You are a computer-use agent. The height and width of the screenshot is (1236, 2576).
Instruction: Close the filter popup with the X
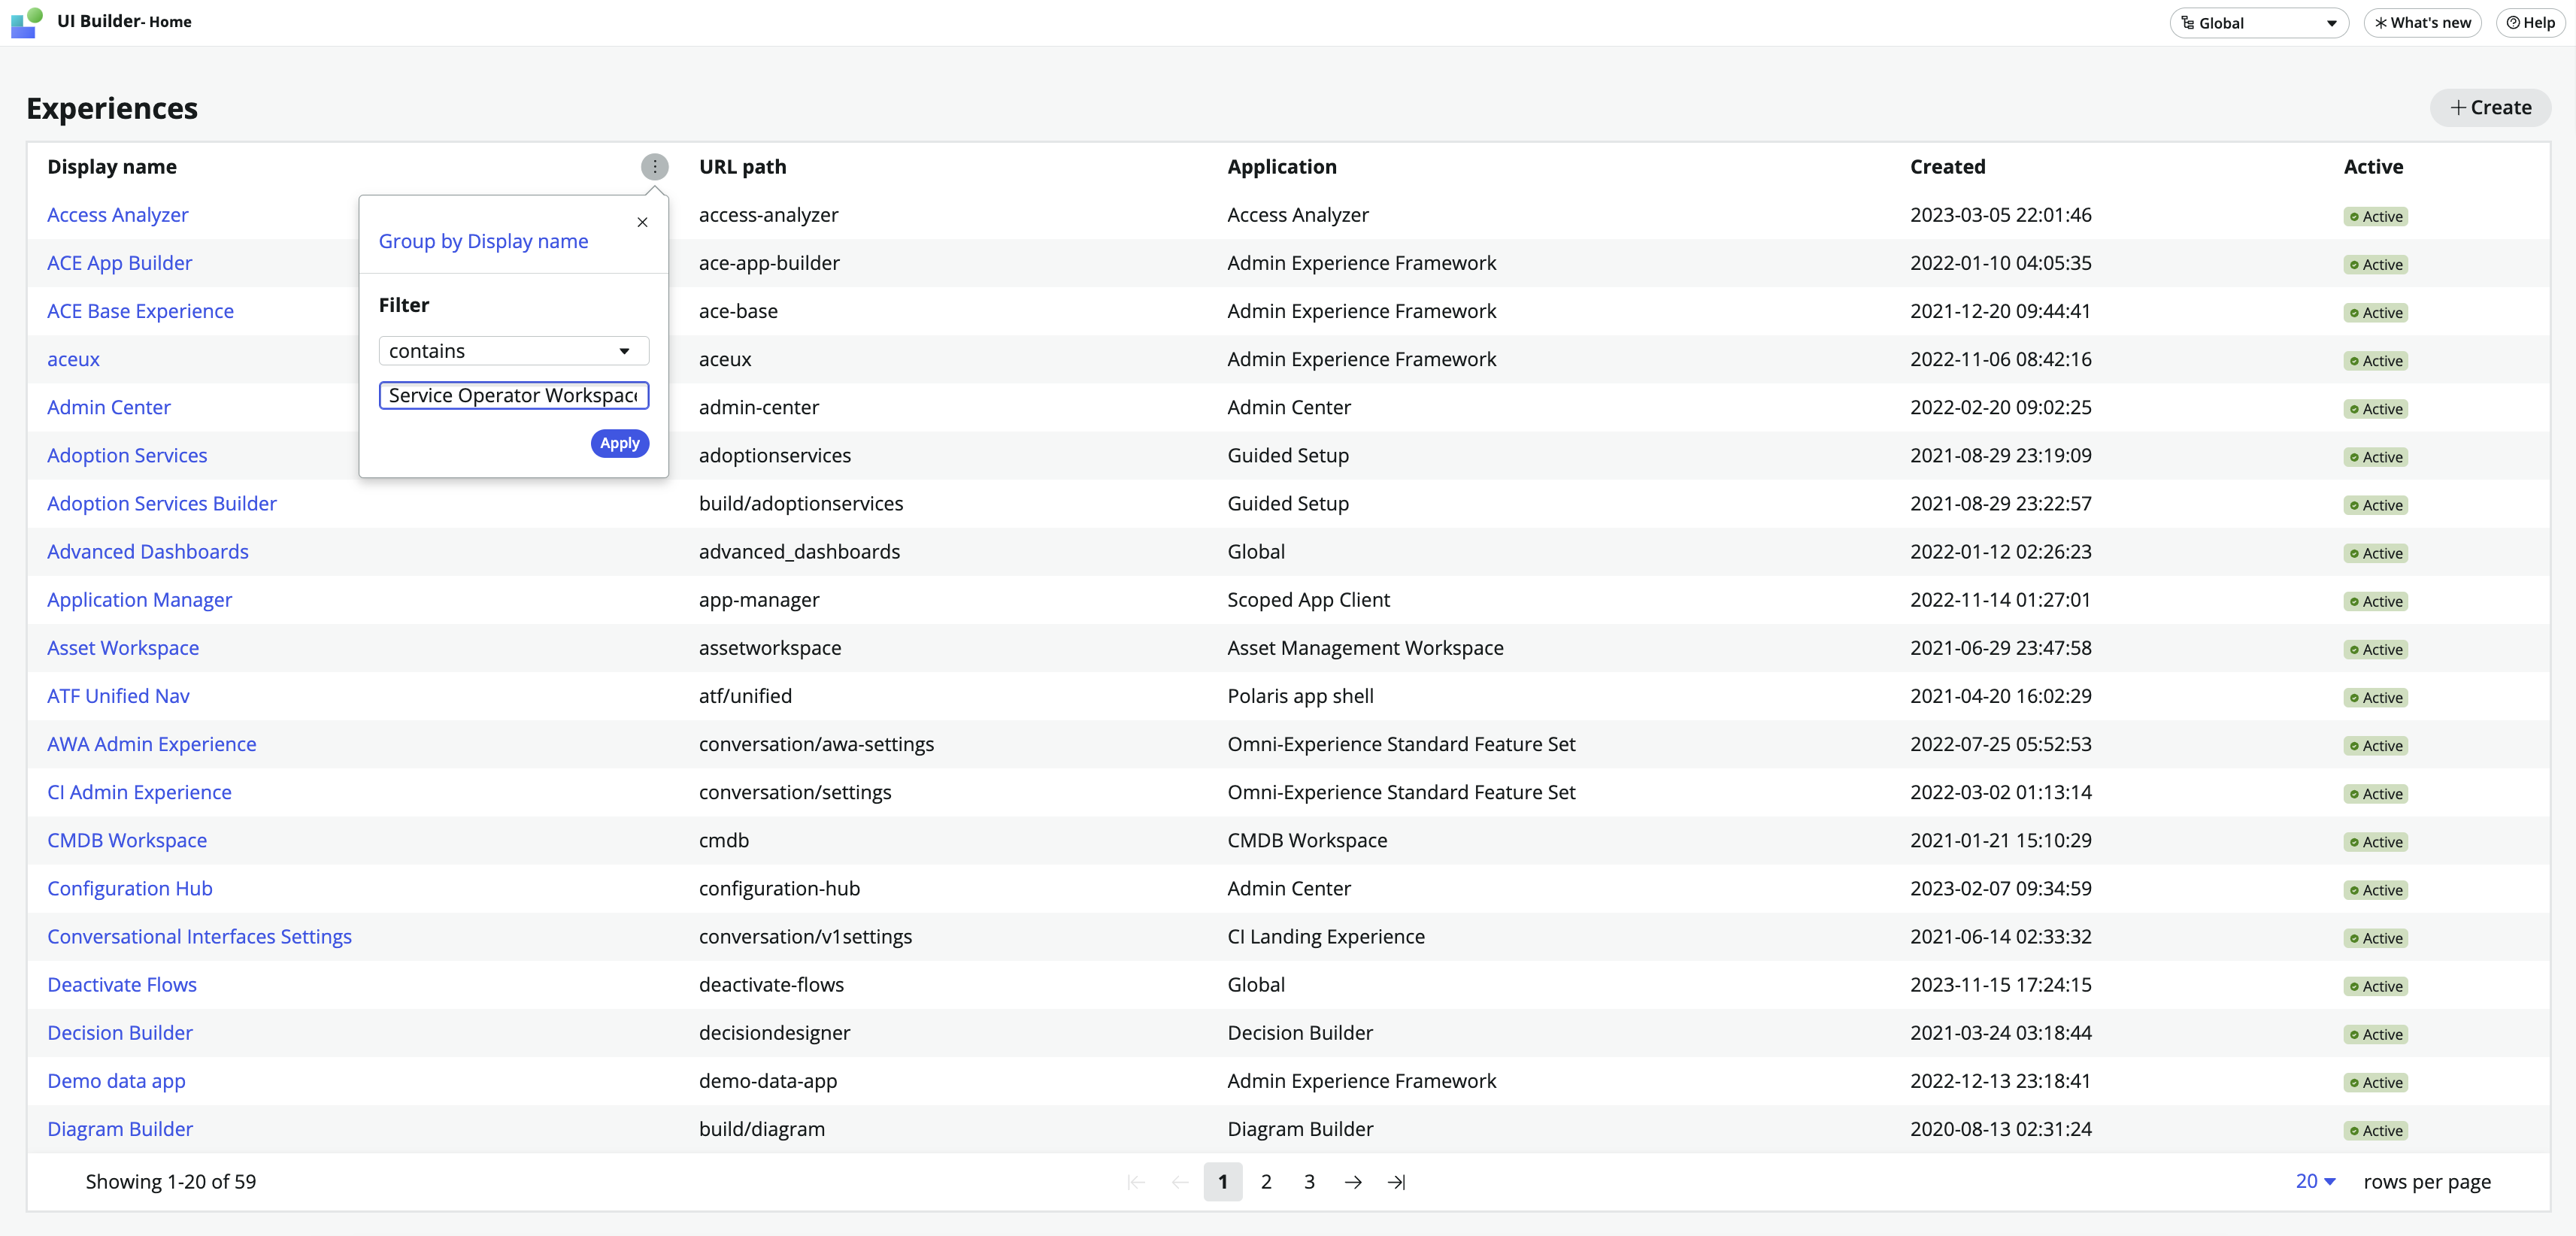click(x=643, y=222)
